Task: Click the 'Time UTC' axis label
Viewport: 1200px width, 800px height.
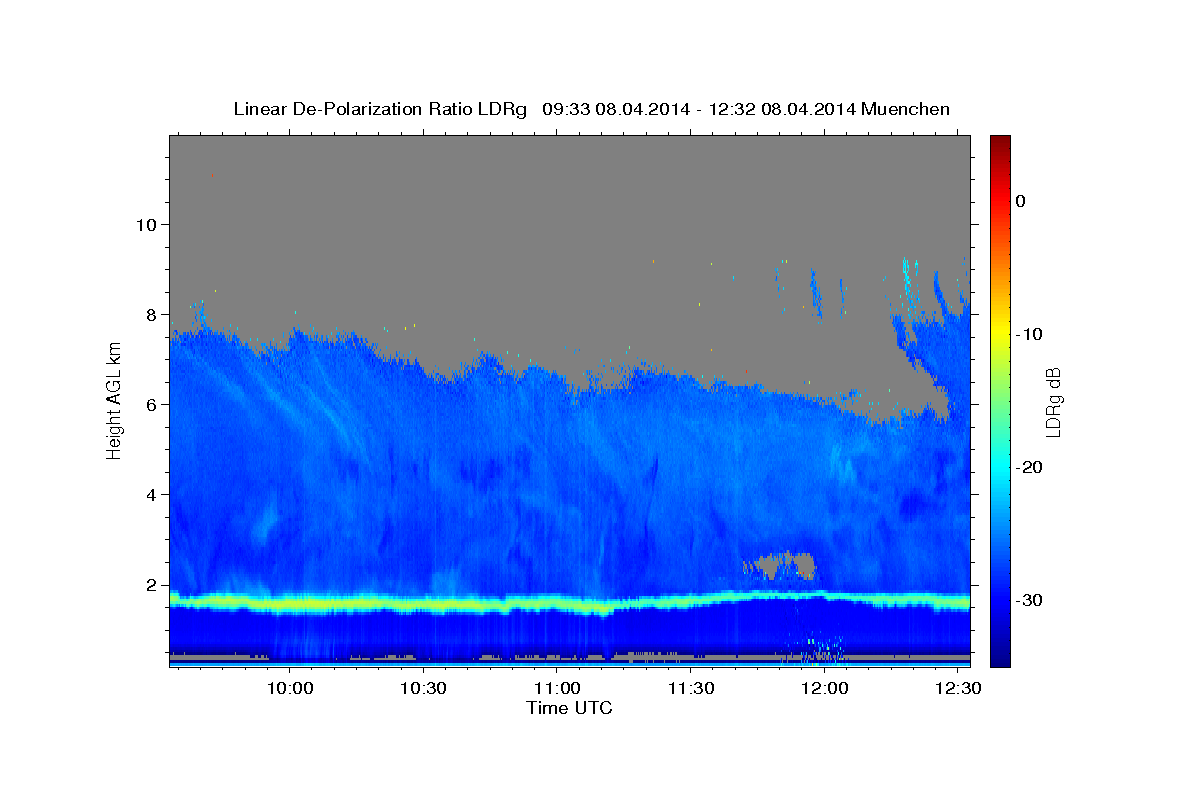Action: [569, 708]
